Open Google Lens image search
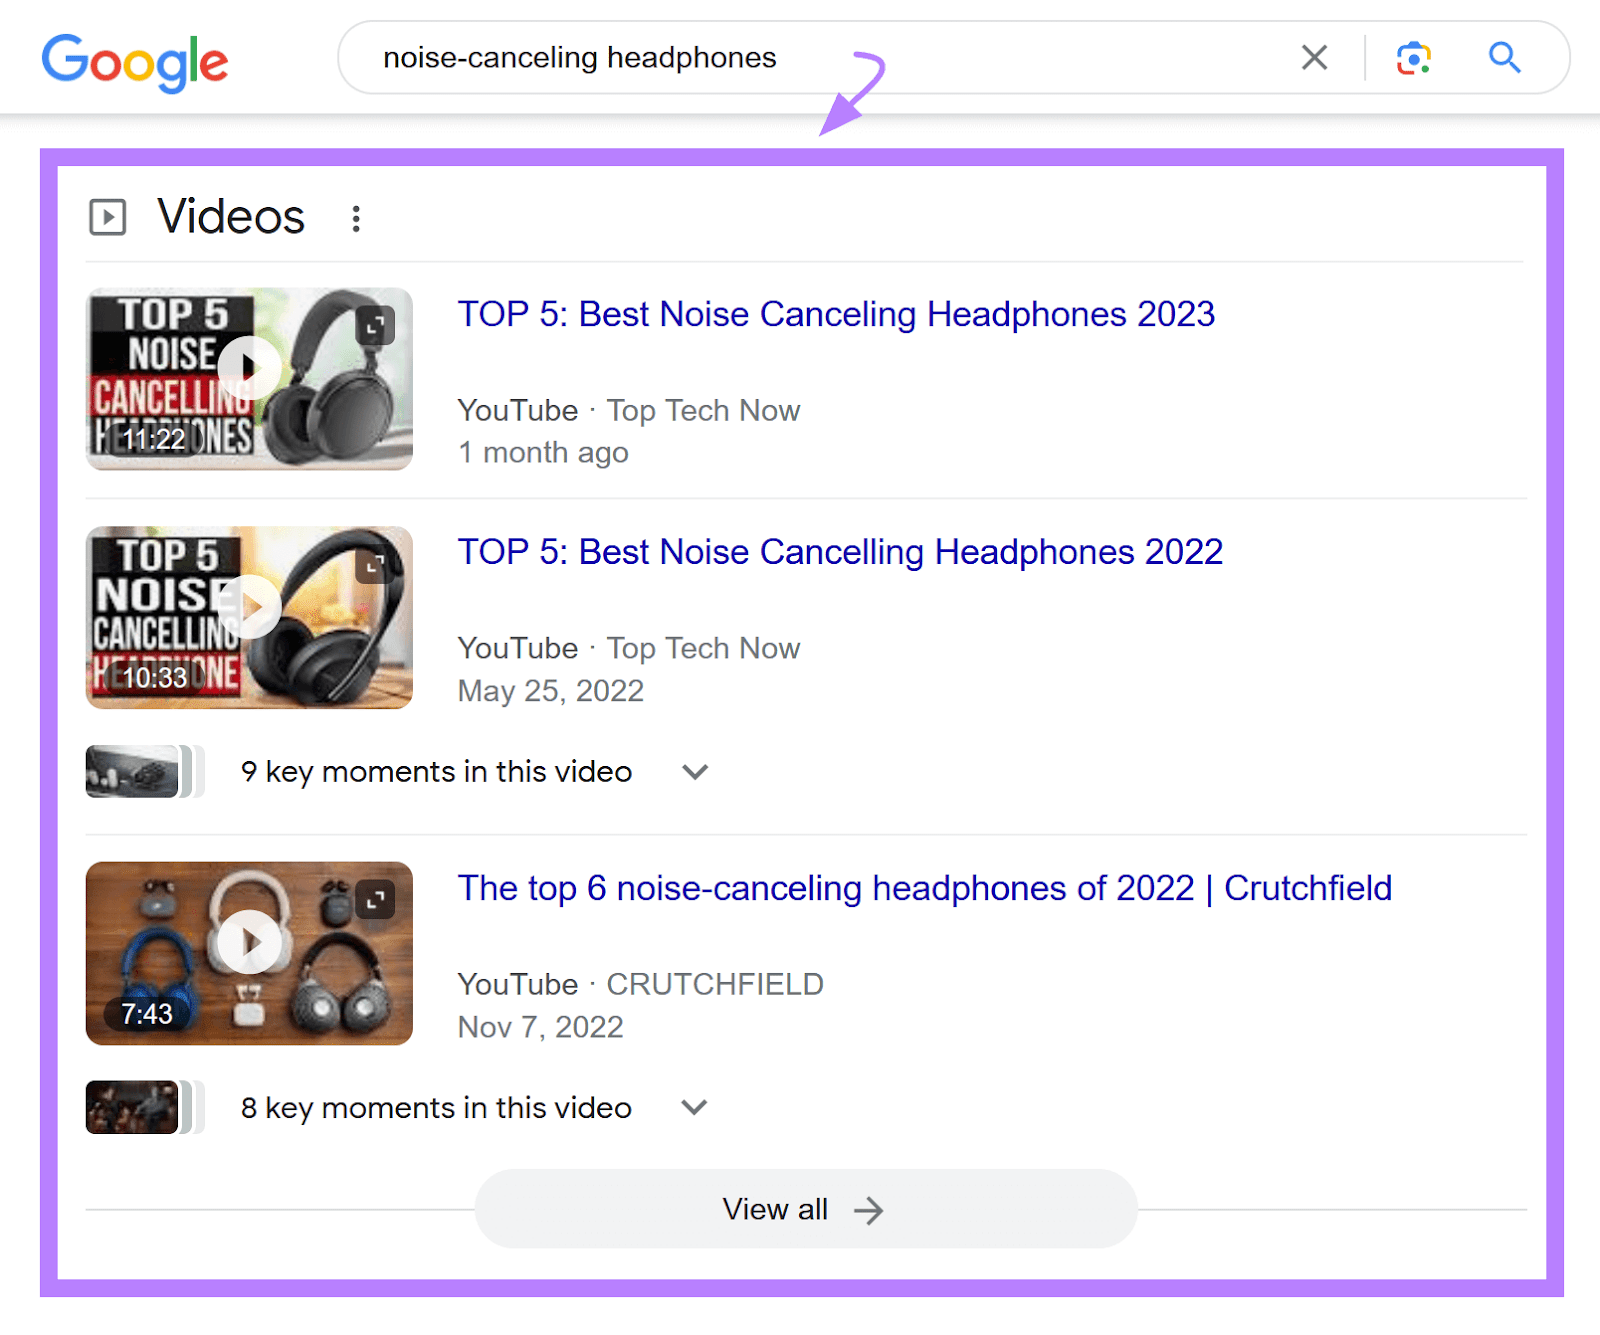The height and width of the screenshot is (1335, 1600). 1414,58
